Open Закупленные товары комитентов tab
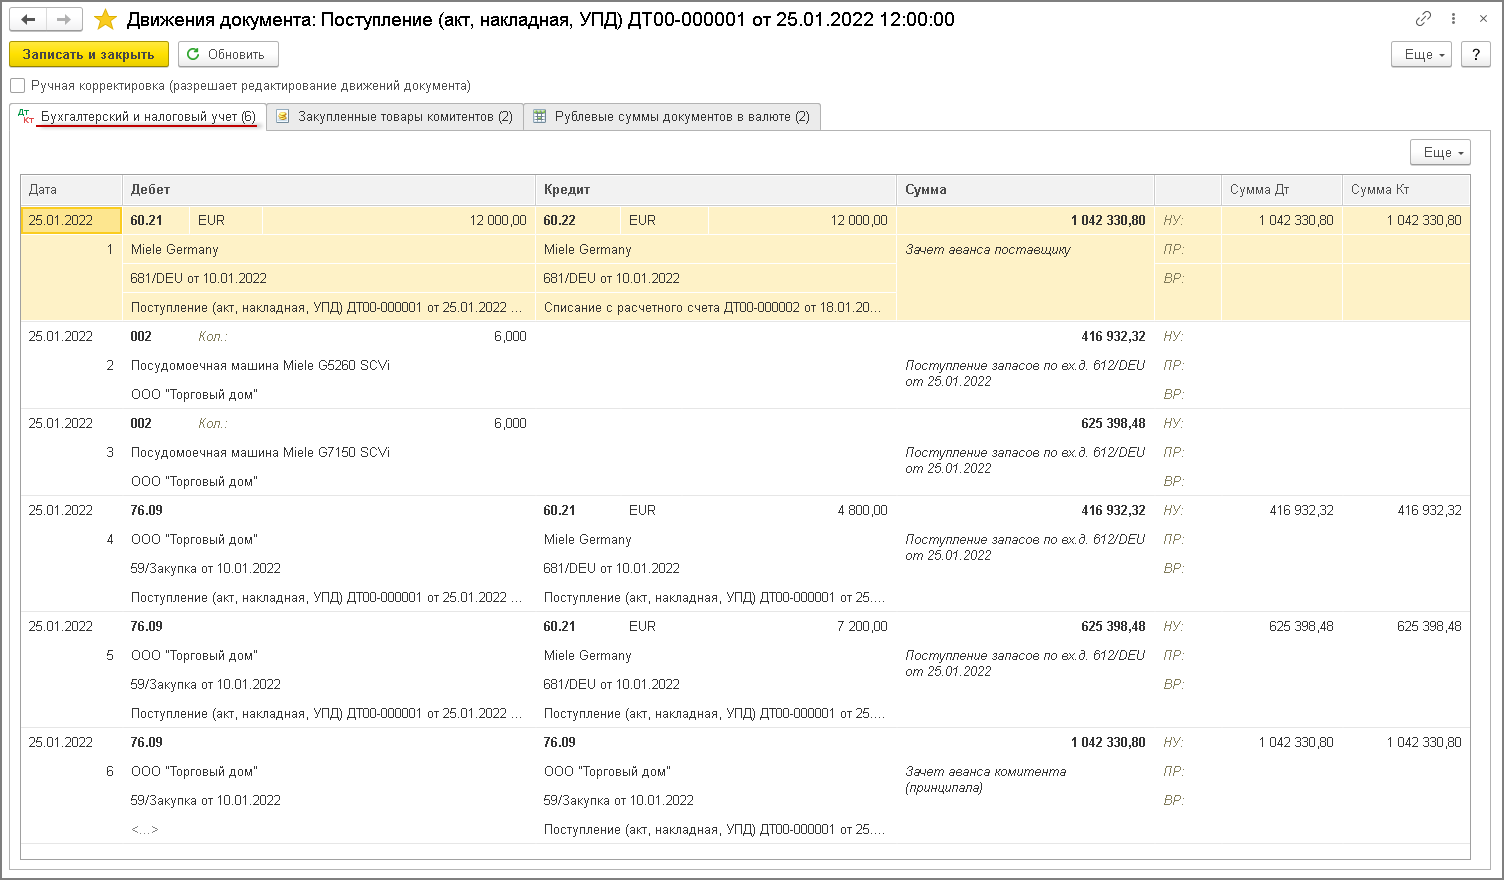This screenshot has height=880, width=1504. pyautogui.click(x=395, y=117)
